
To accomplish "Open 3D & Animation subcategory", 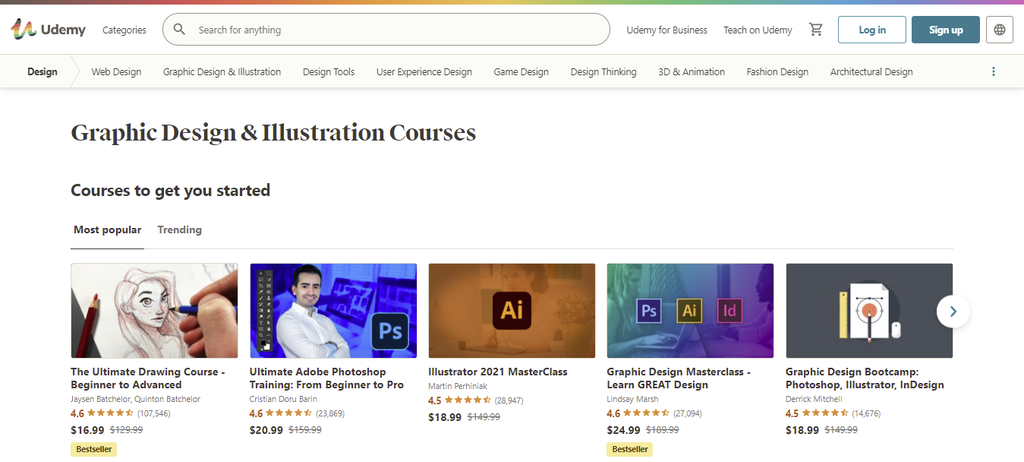I will (692, 72).
